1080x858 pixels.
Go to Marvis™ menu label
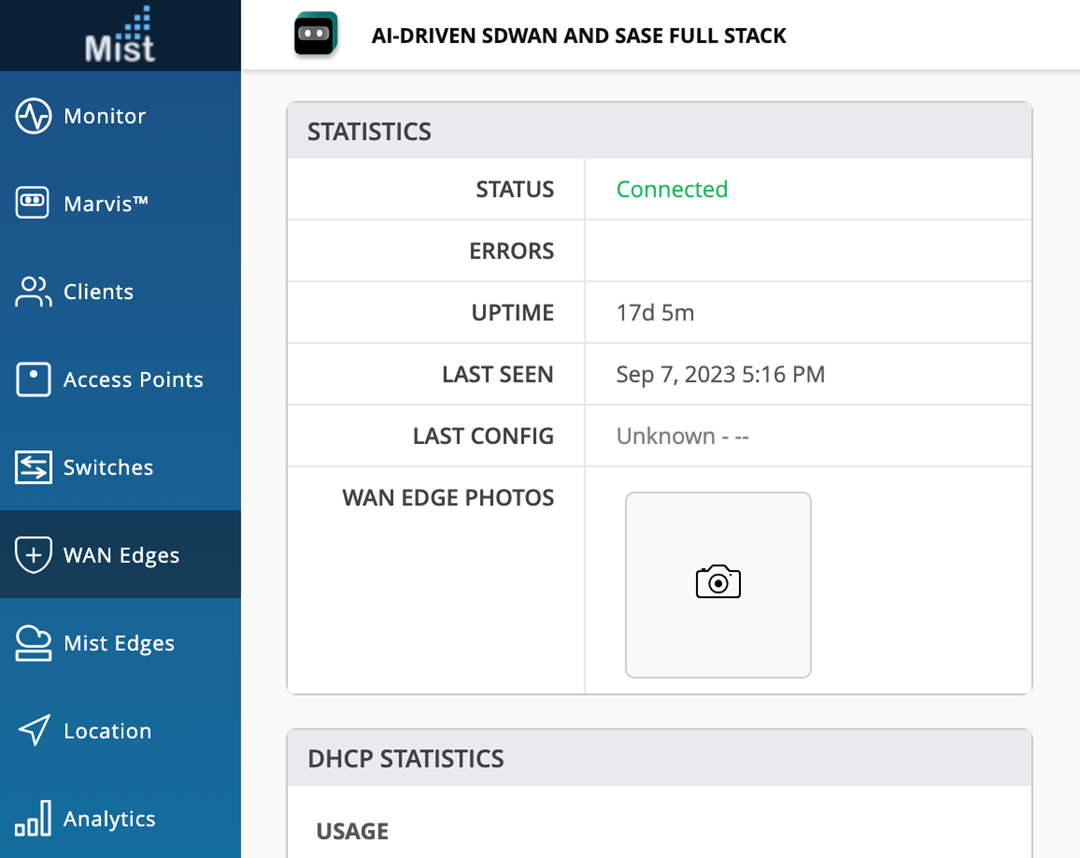(x=106, y=203)
